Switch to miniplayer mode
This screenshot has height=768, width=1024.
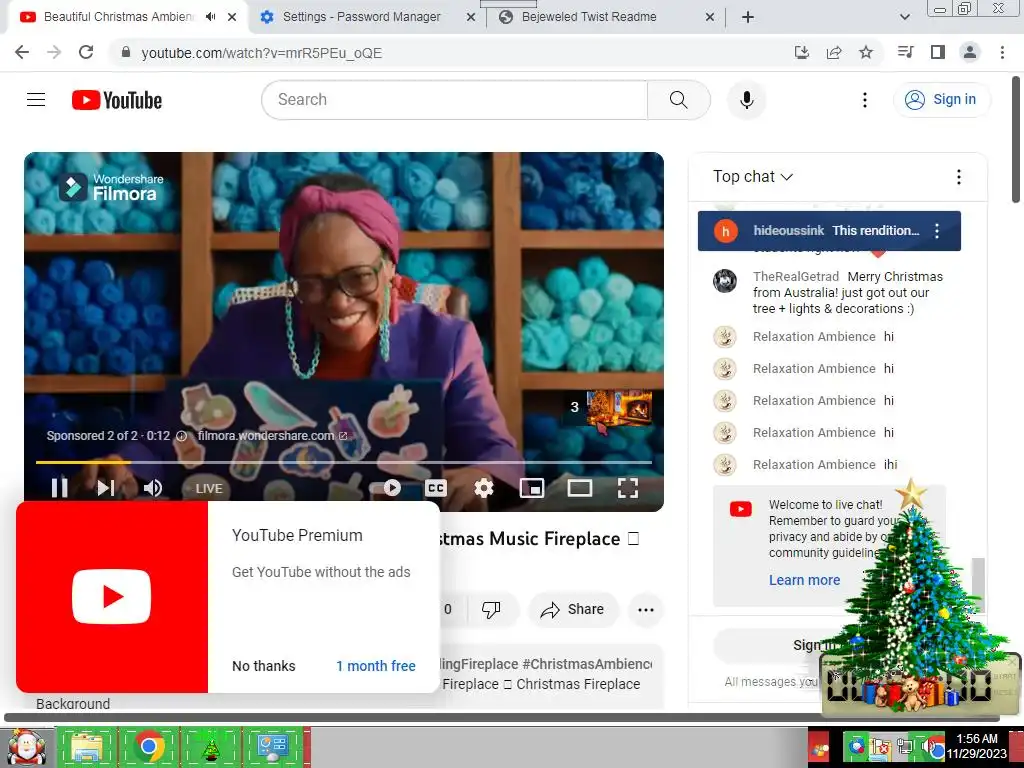(x=532, y=488)
